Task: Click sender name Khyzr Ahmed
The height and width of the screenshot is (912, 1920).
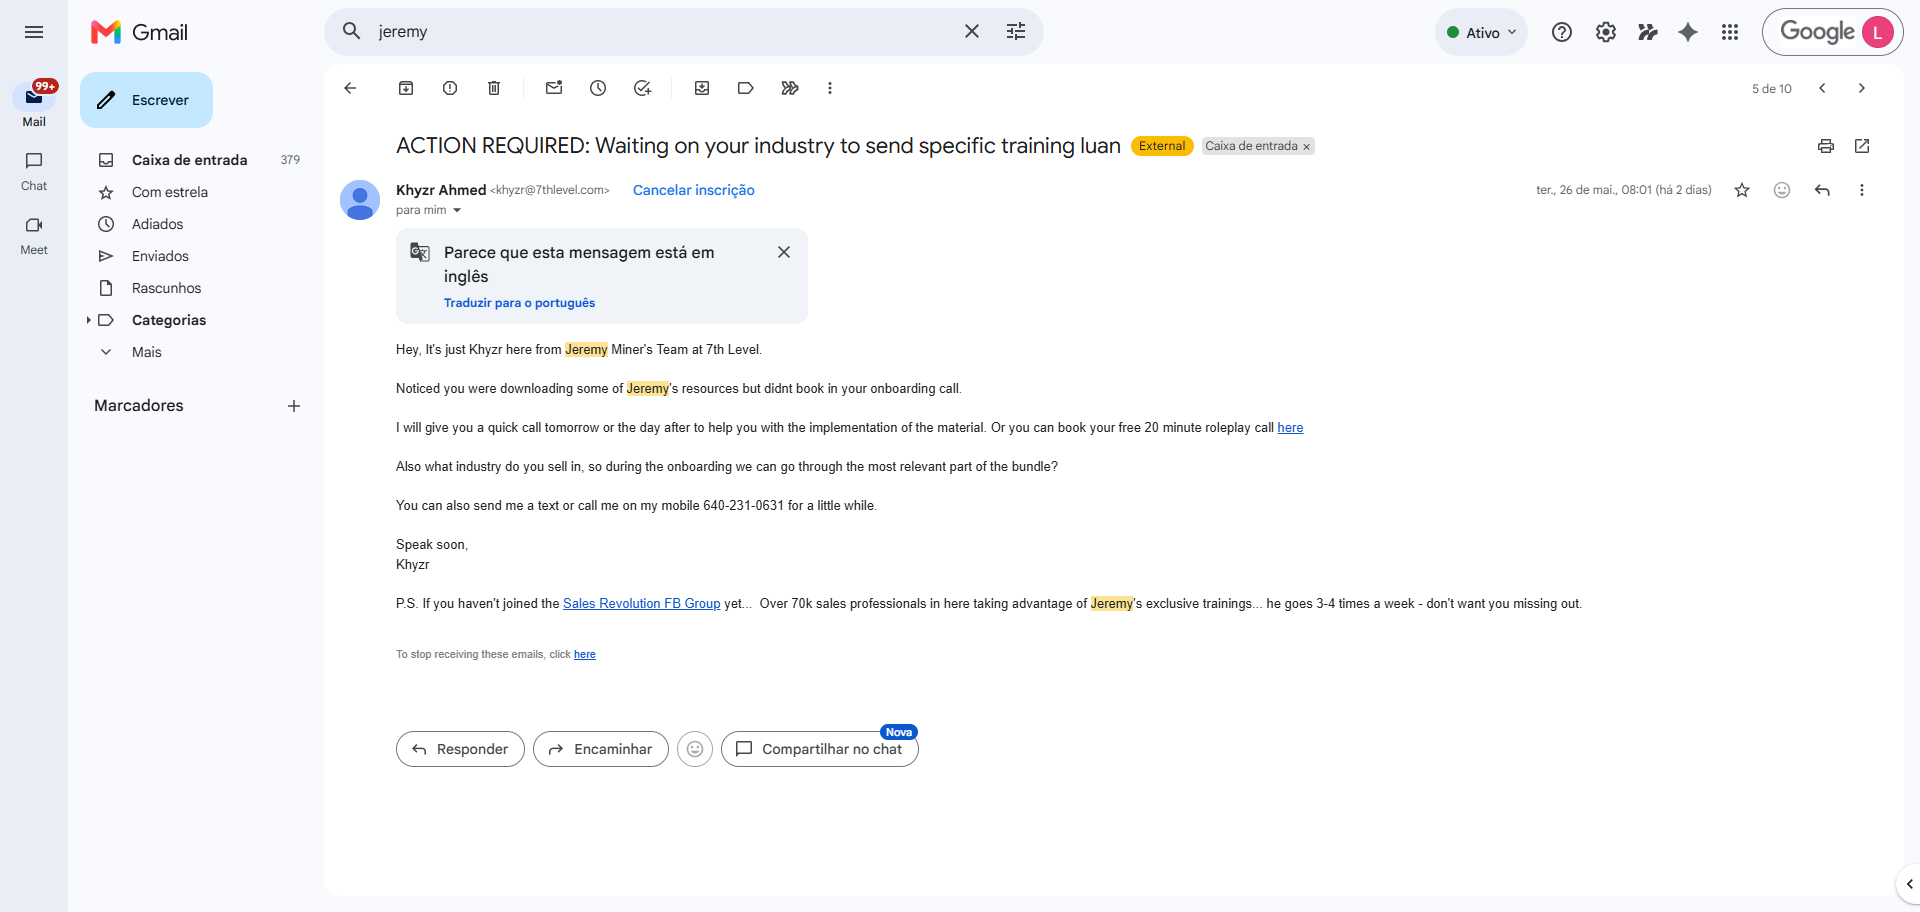Action: (441, 190)
